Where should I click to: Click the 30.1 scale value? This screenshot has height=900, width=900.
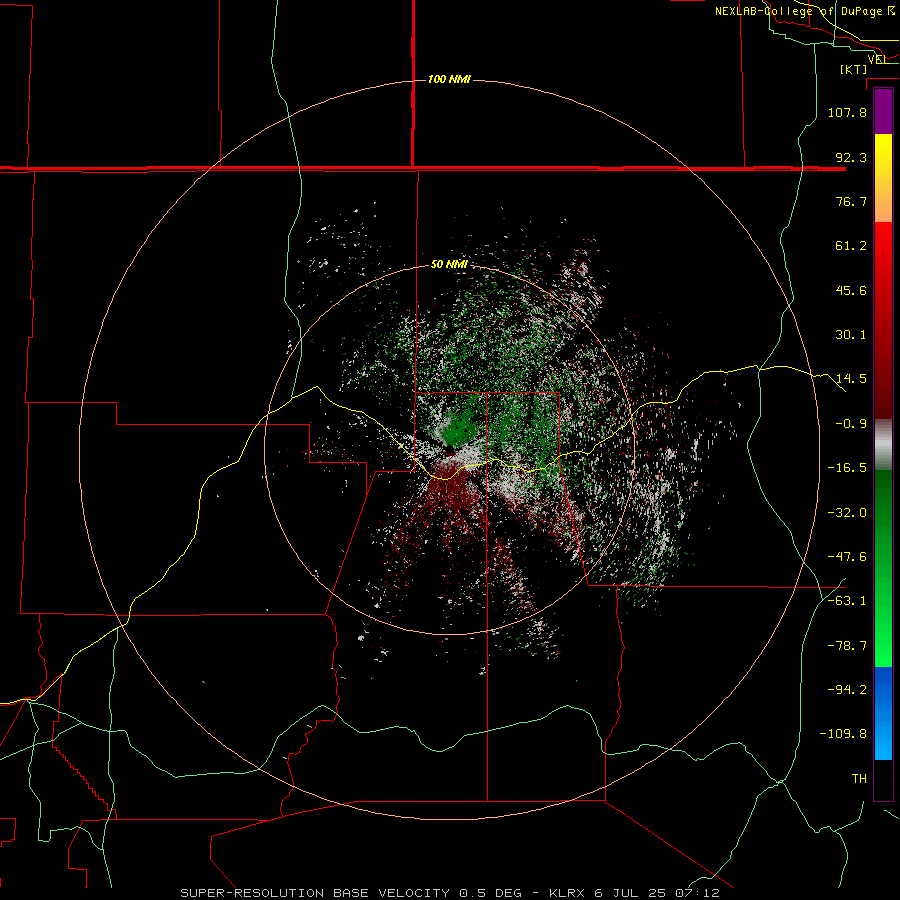tap(851, 335)
